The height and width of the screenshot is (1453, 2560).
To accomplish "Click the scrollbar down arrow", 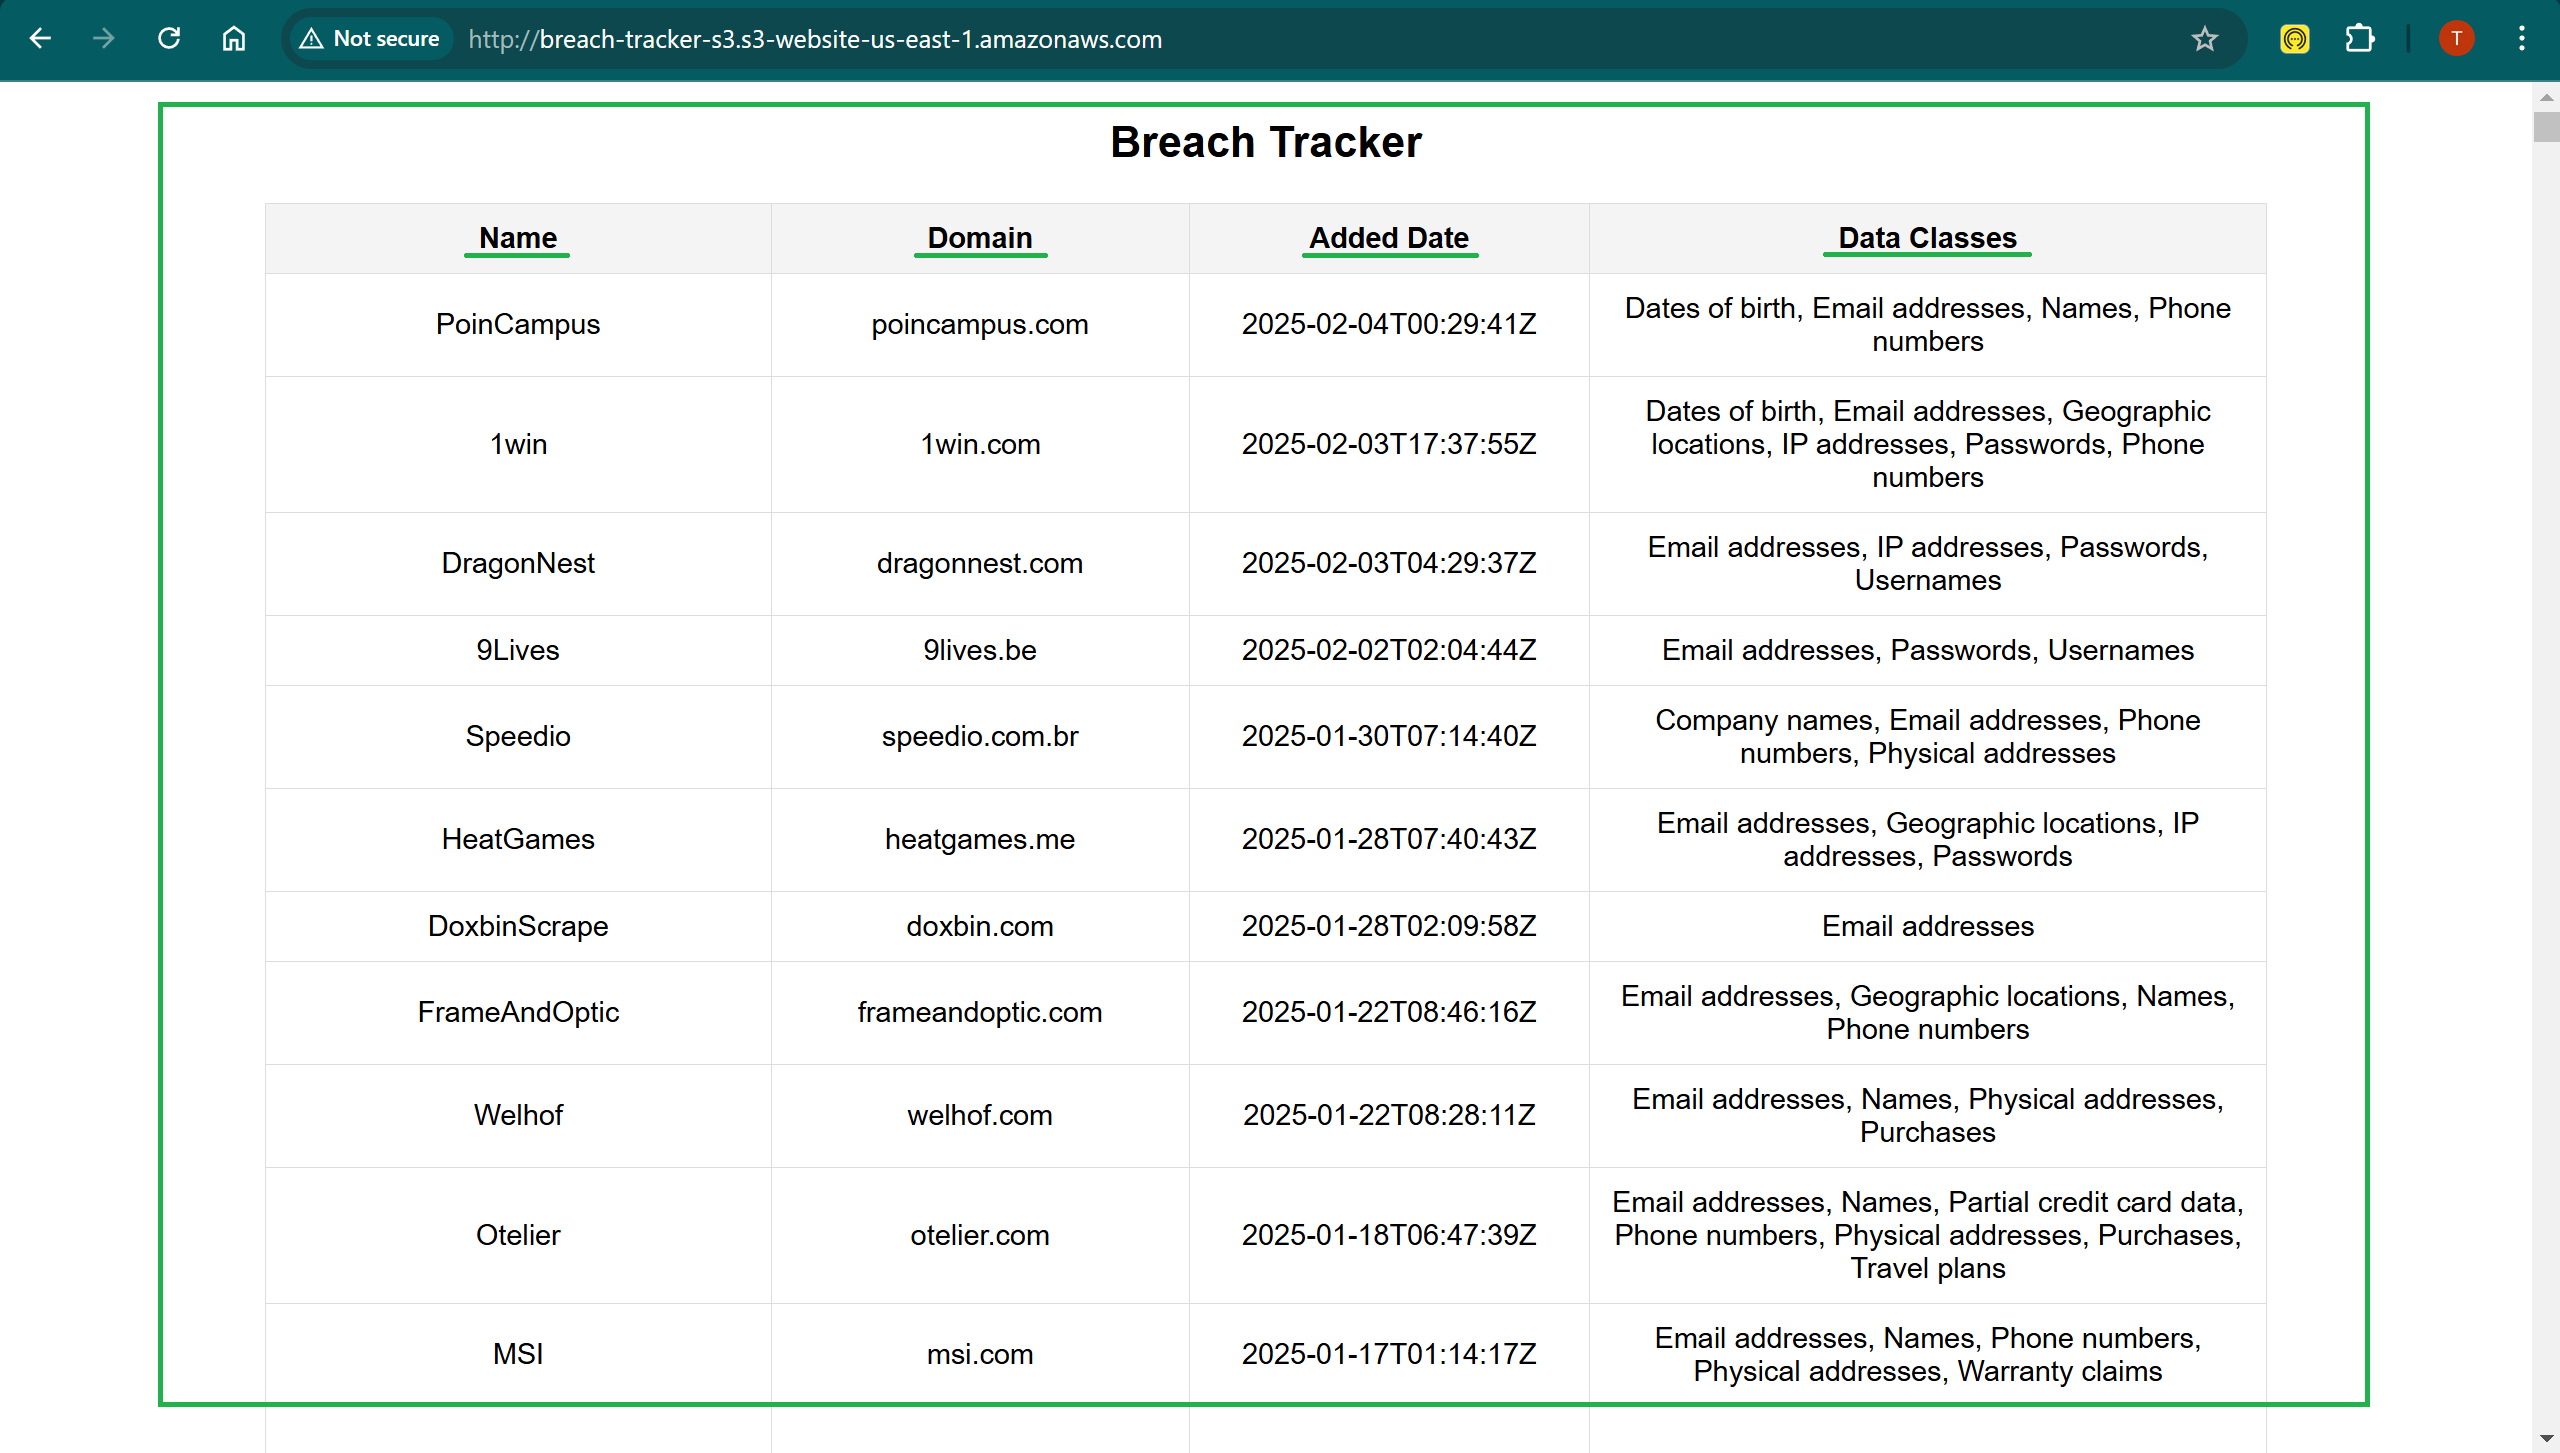I will (x=2547, y=1439).
